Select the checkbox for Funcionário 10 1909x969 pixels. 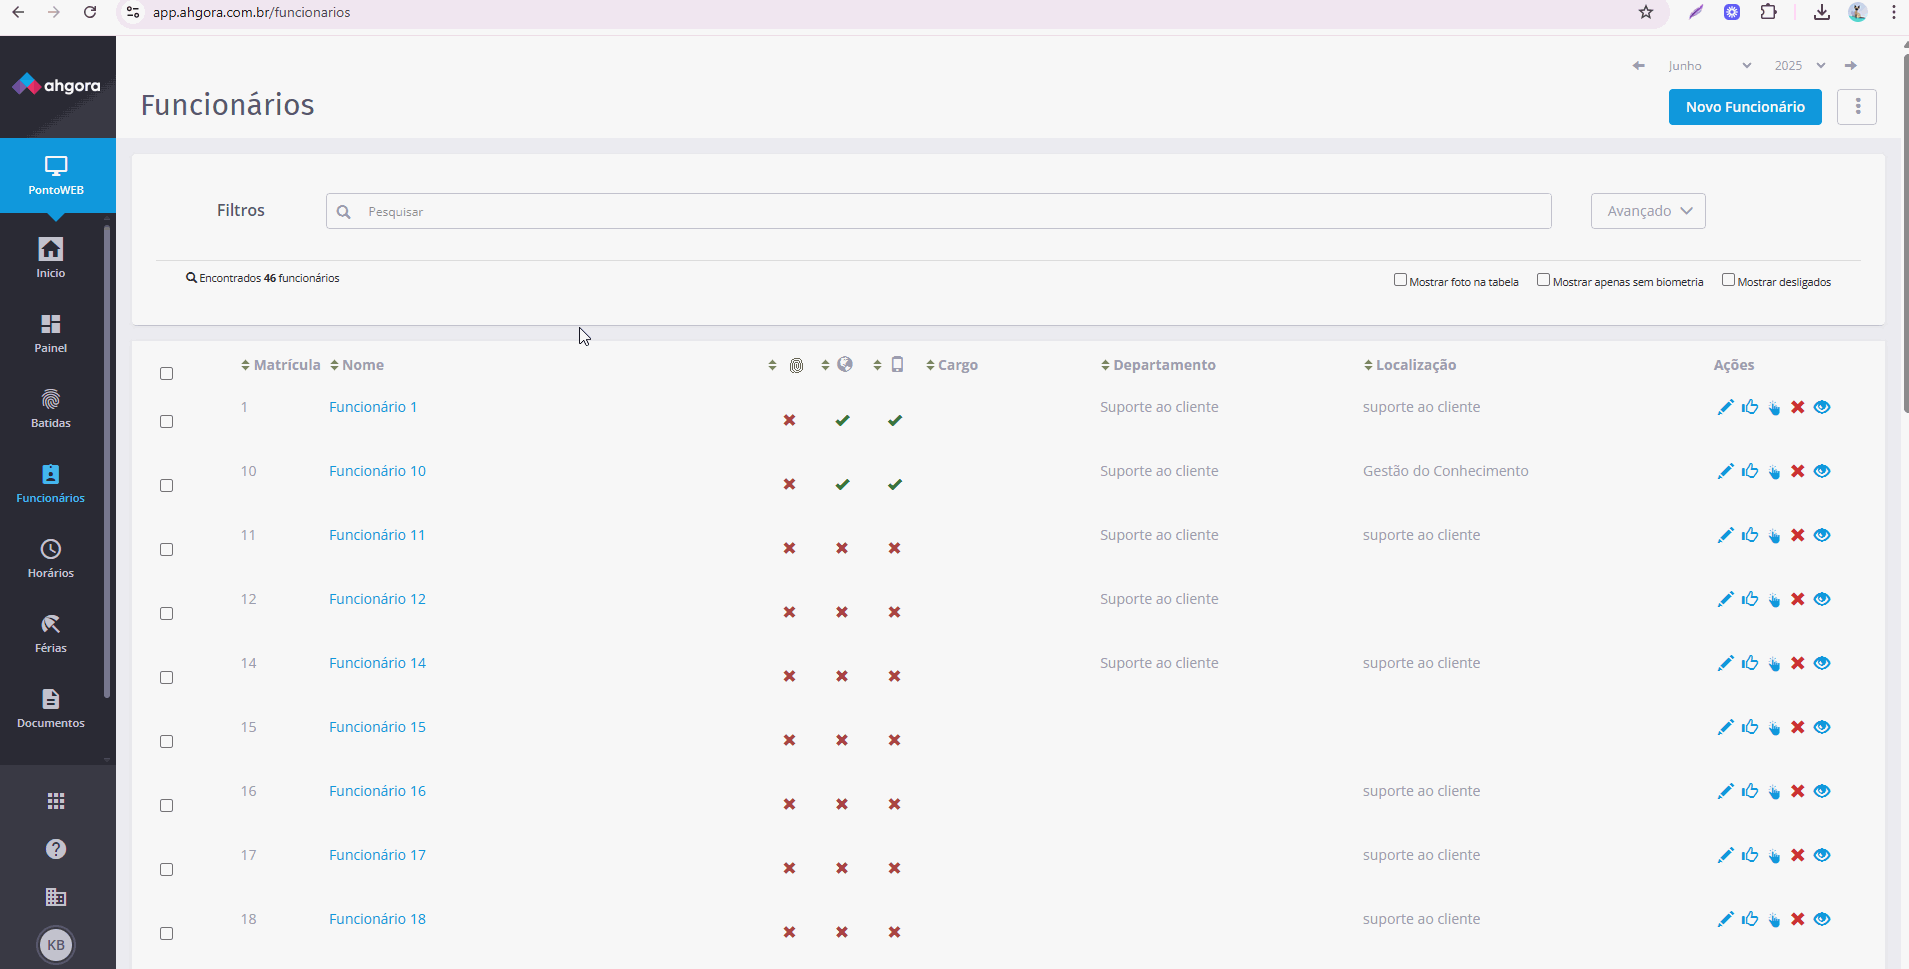[x=166, y=485]
